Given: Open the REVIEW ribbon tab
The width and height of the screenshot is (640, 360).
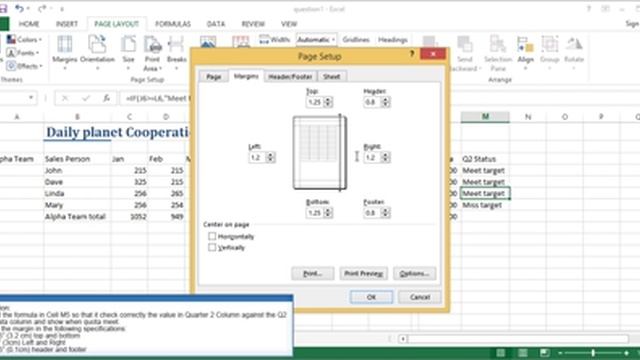Looking at the screenshot, I should tap(253, 24).
